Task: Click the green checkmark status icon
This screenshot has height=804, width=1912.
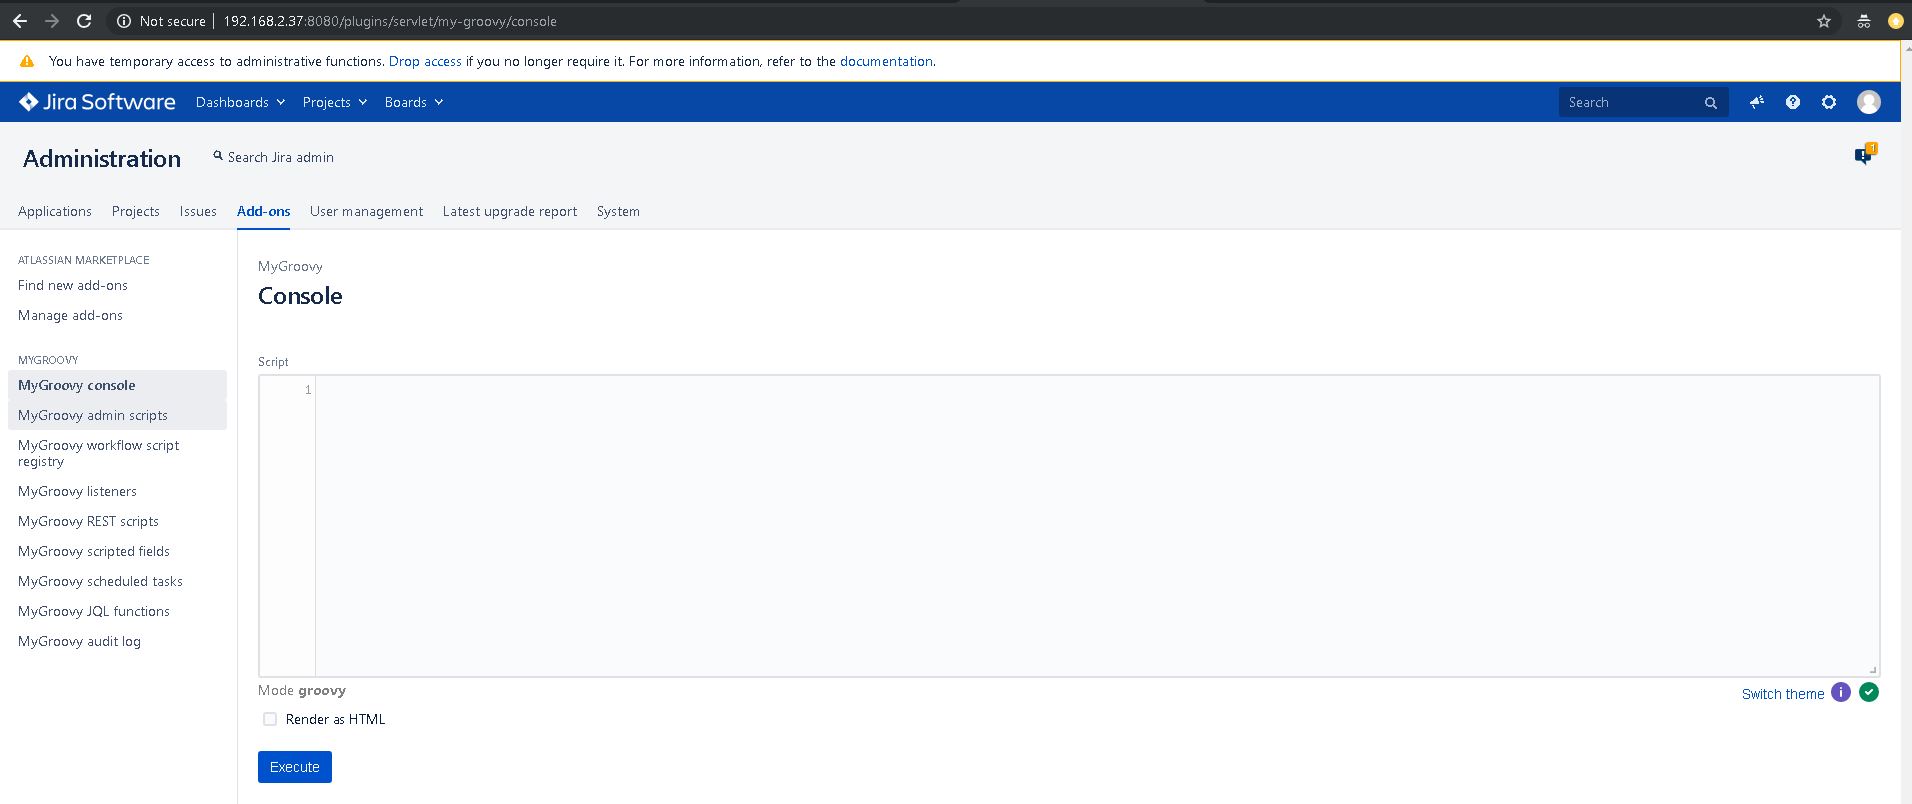Action: tap(1869, 692)
